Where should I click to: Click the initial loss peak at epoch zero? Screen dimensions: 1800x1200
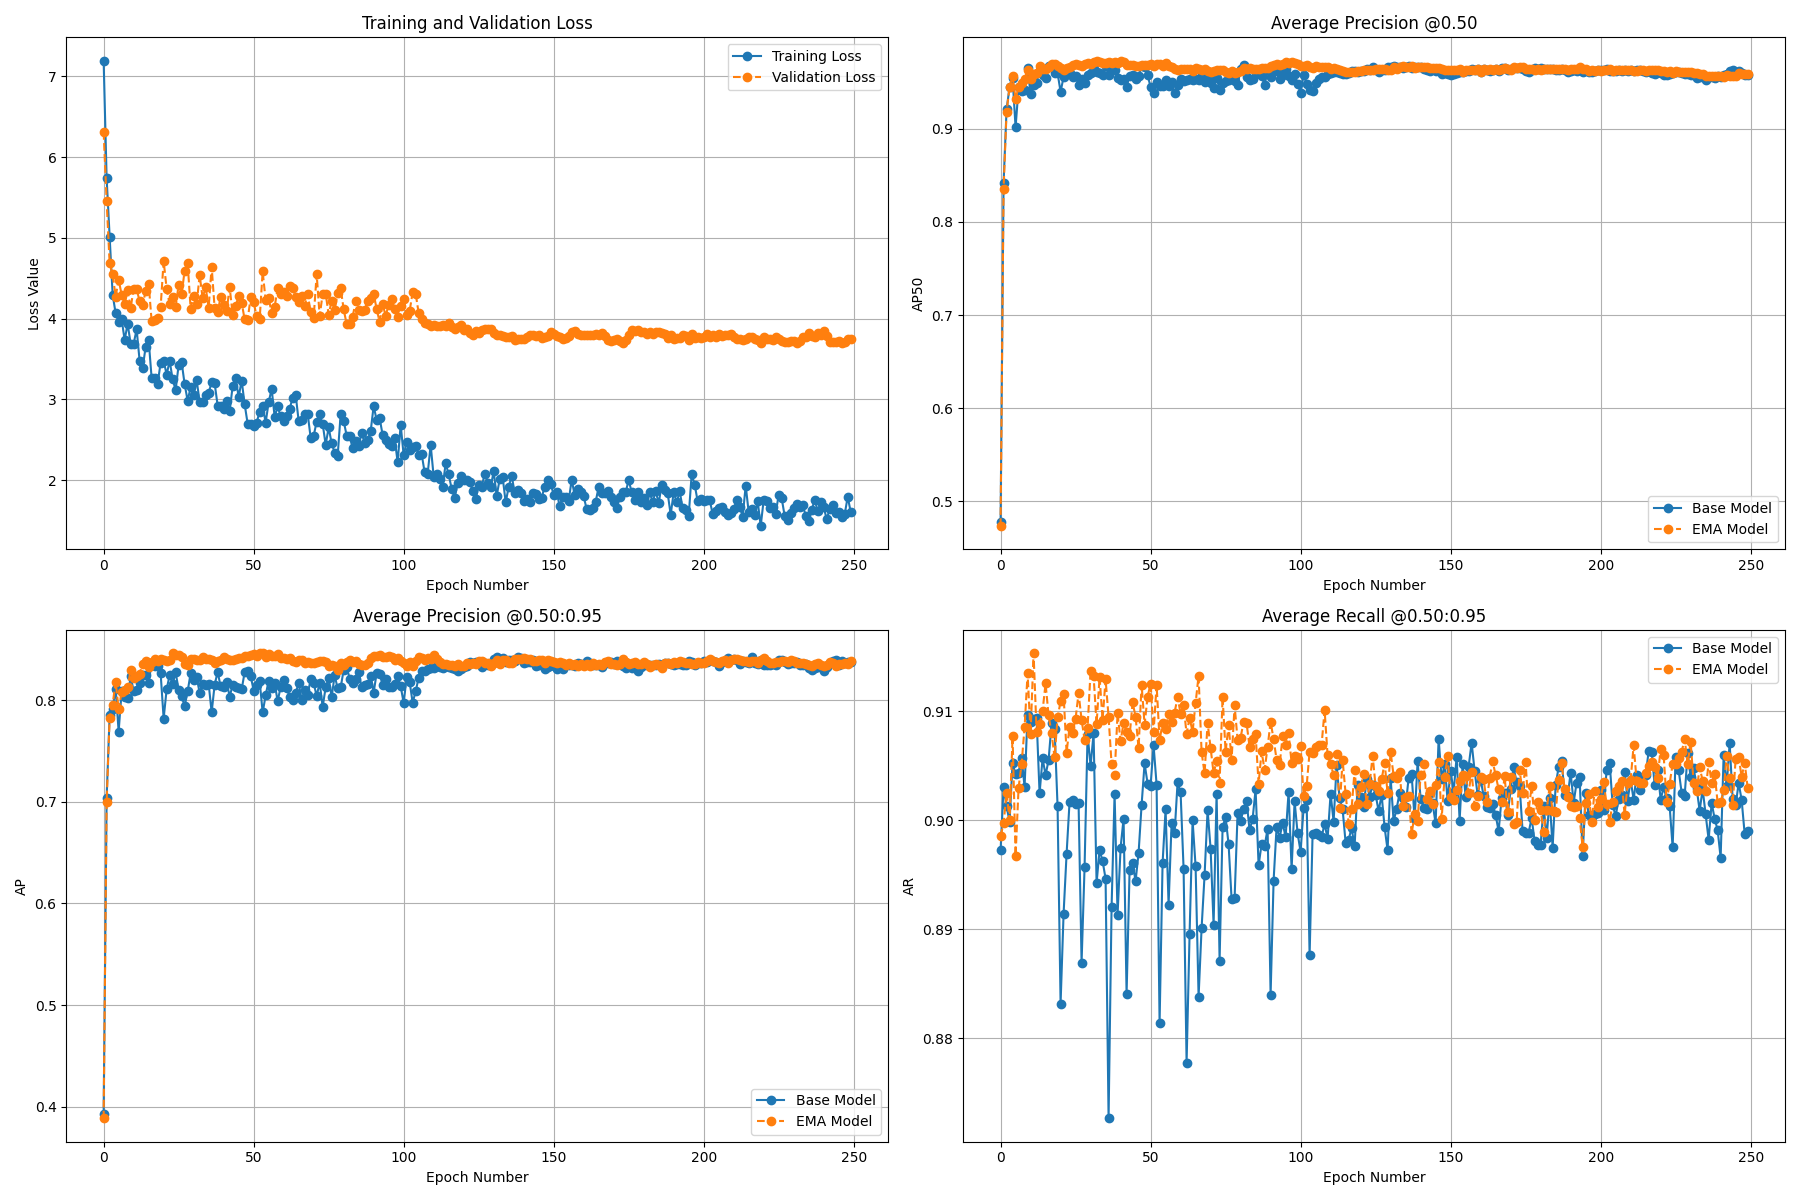[103, 60]
